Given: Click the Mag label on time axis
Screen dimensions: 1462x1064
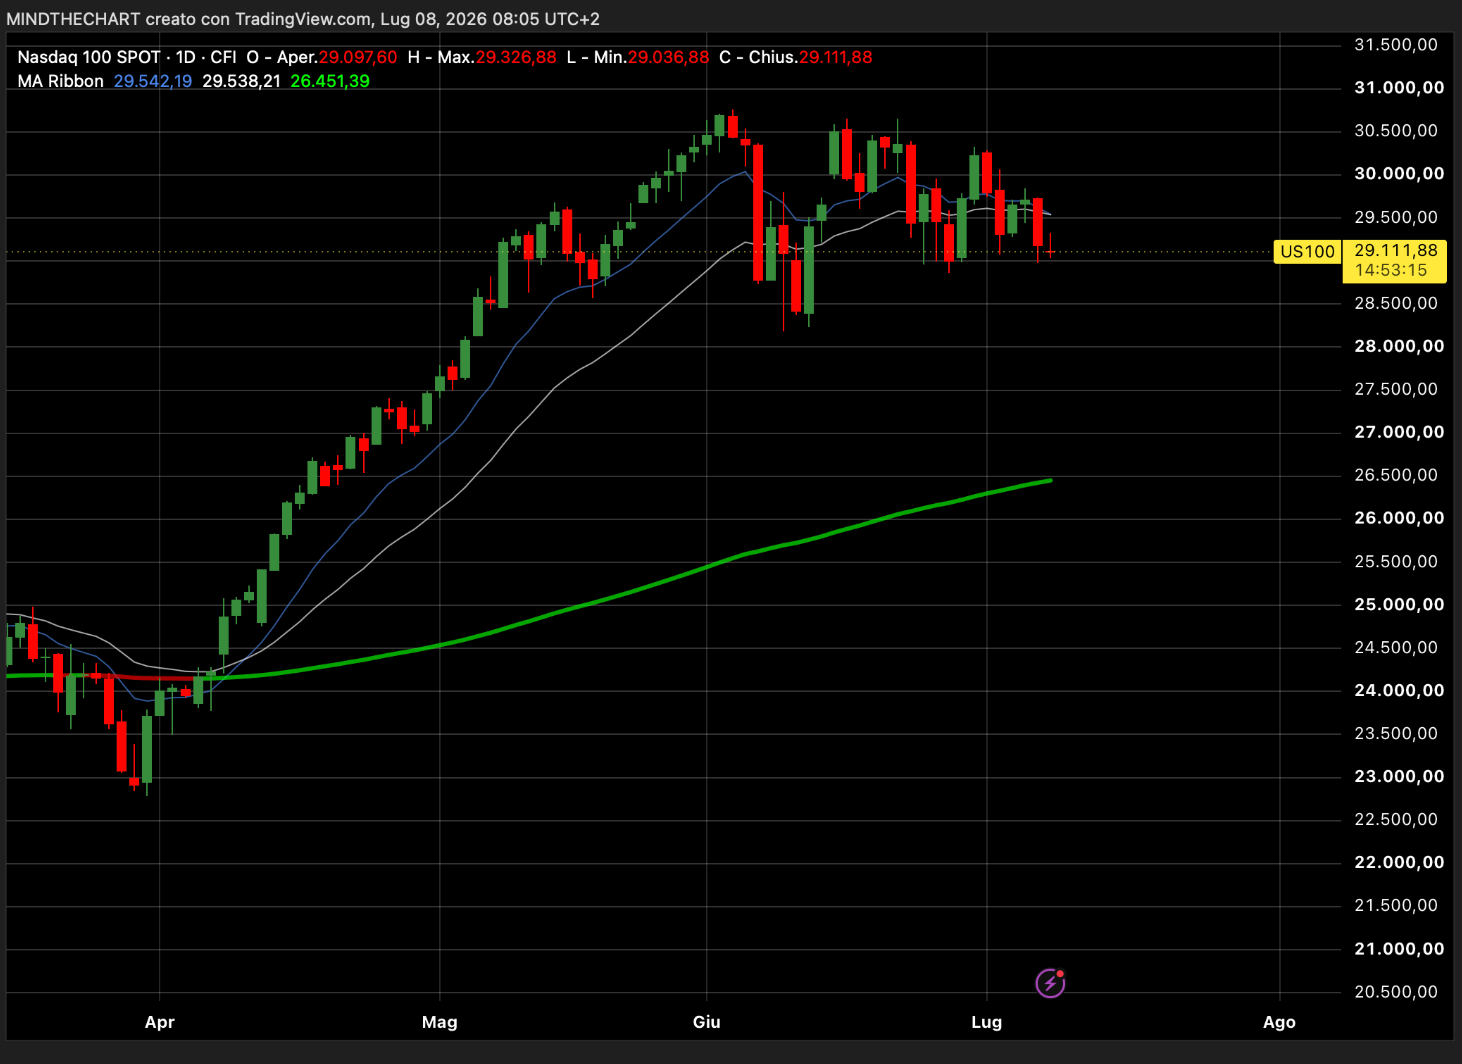Looking at the screenshot, I should click(440, 1022).
